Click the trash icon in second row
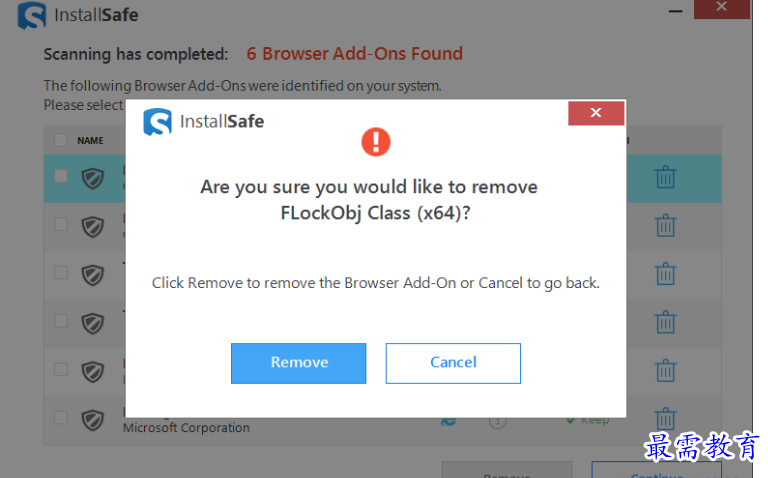Screen dimensions: 768x478 tap(665, 225)
